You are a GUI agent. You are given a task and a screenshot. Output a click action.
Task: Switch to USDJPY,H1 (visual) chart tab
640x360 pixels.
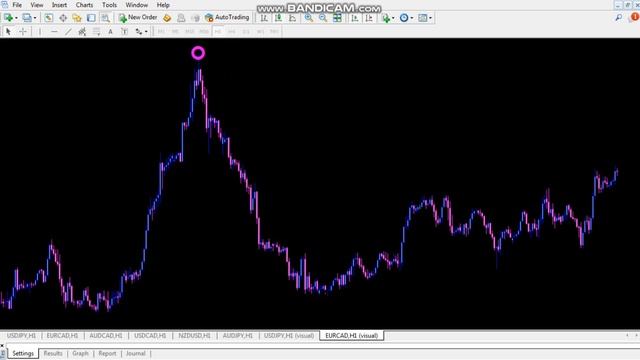coord(289,336)
